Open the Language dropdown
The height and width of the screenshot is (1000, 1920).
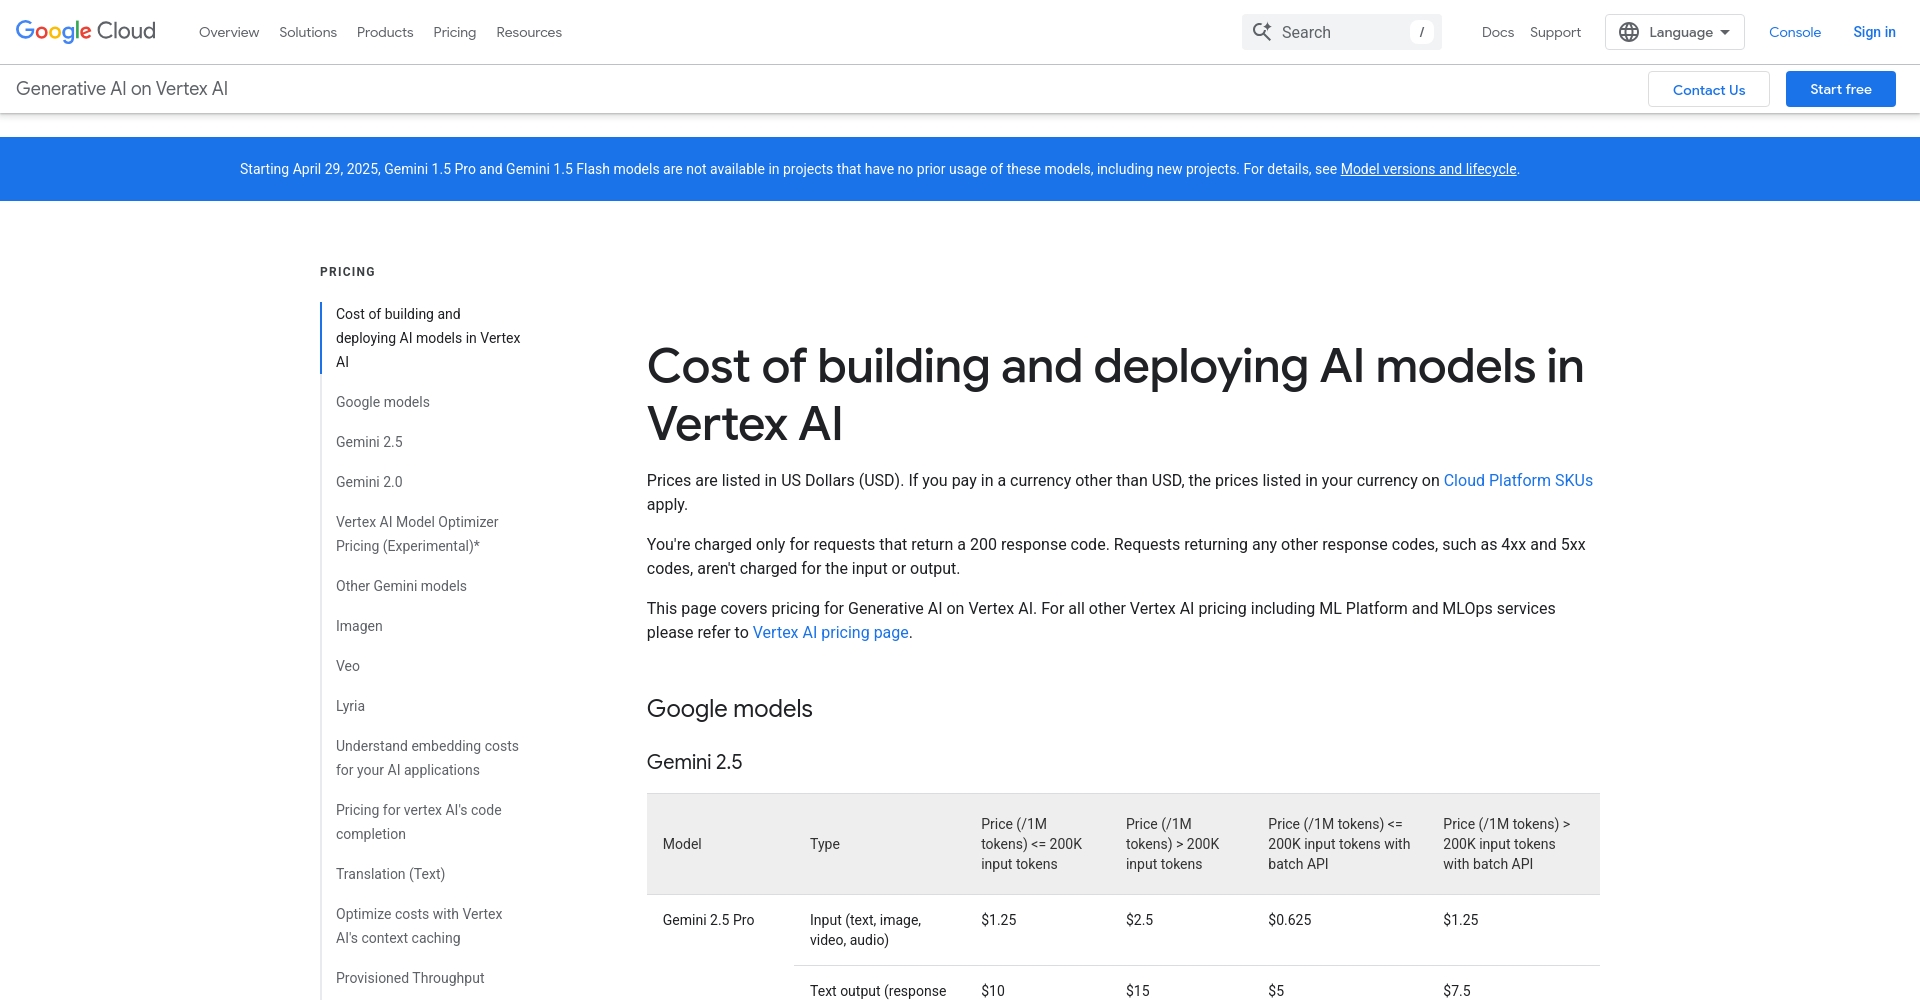pos(1675,32)
